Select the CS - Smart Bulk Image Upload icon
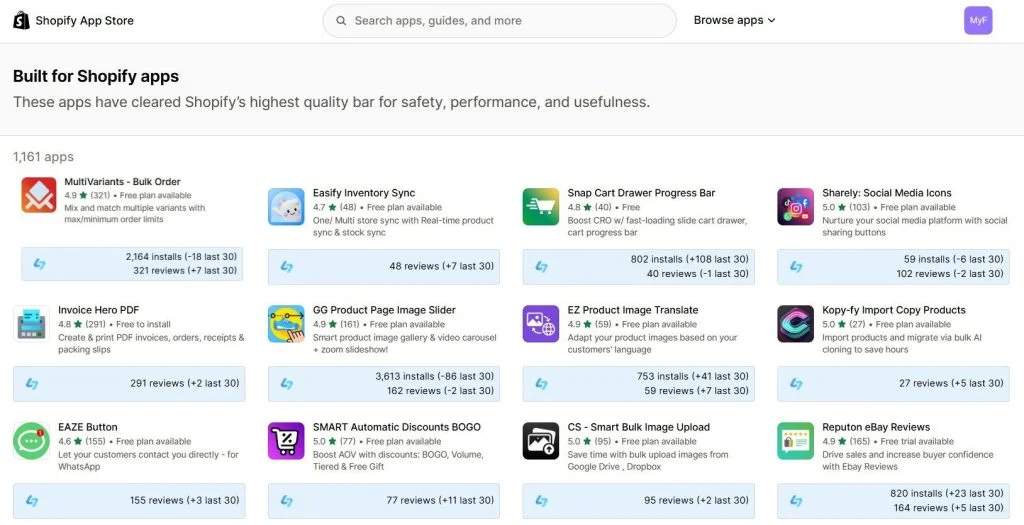Screen dimensions: 1024x525 click(541, 441)
